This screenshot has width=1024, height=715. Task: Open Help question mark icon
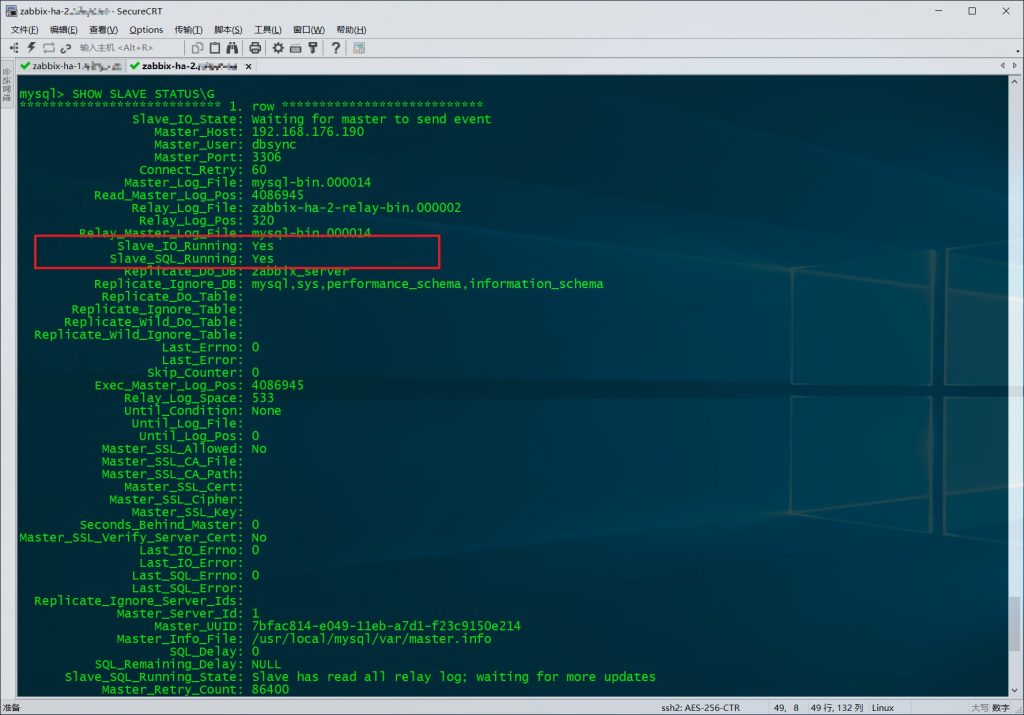tap(336, 48)
